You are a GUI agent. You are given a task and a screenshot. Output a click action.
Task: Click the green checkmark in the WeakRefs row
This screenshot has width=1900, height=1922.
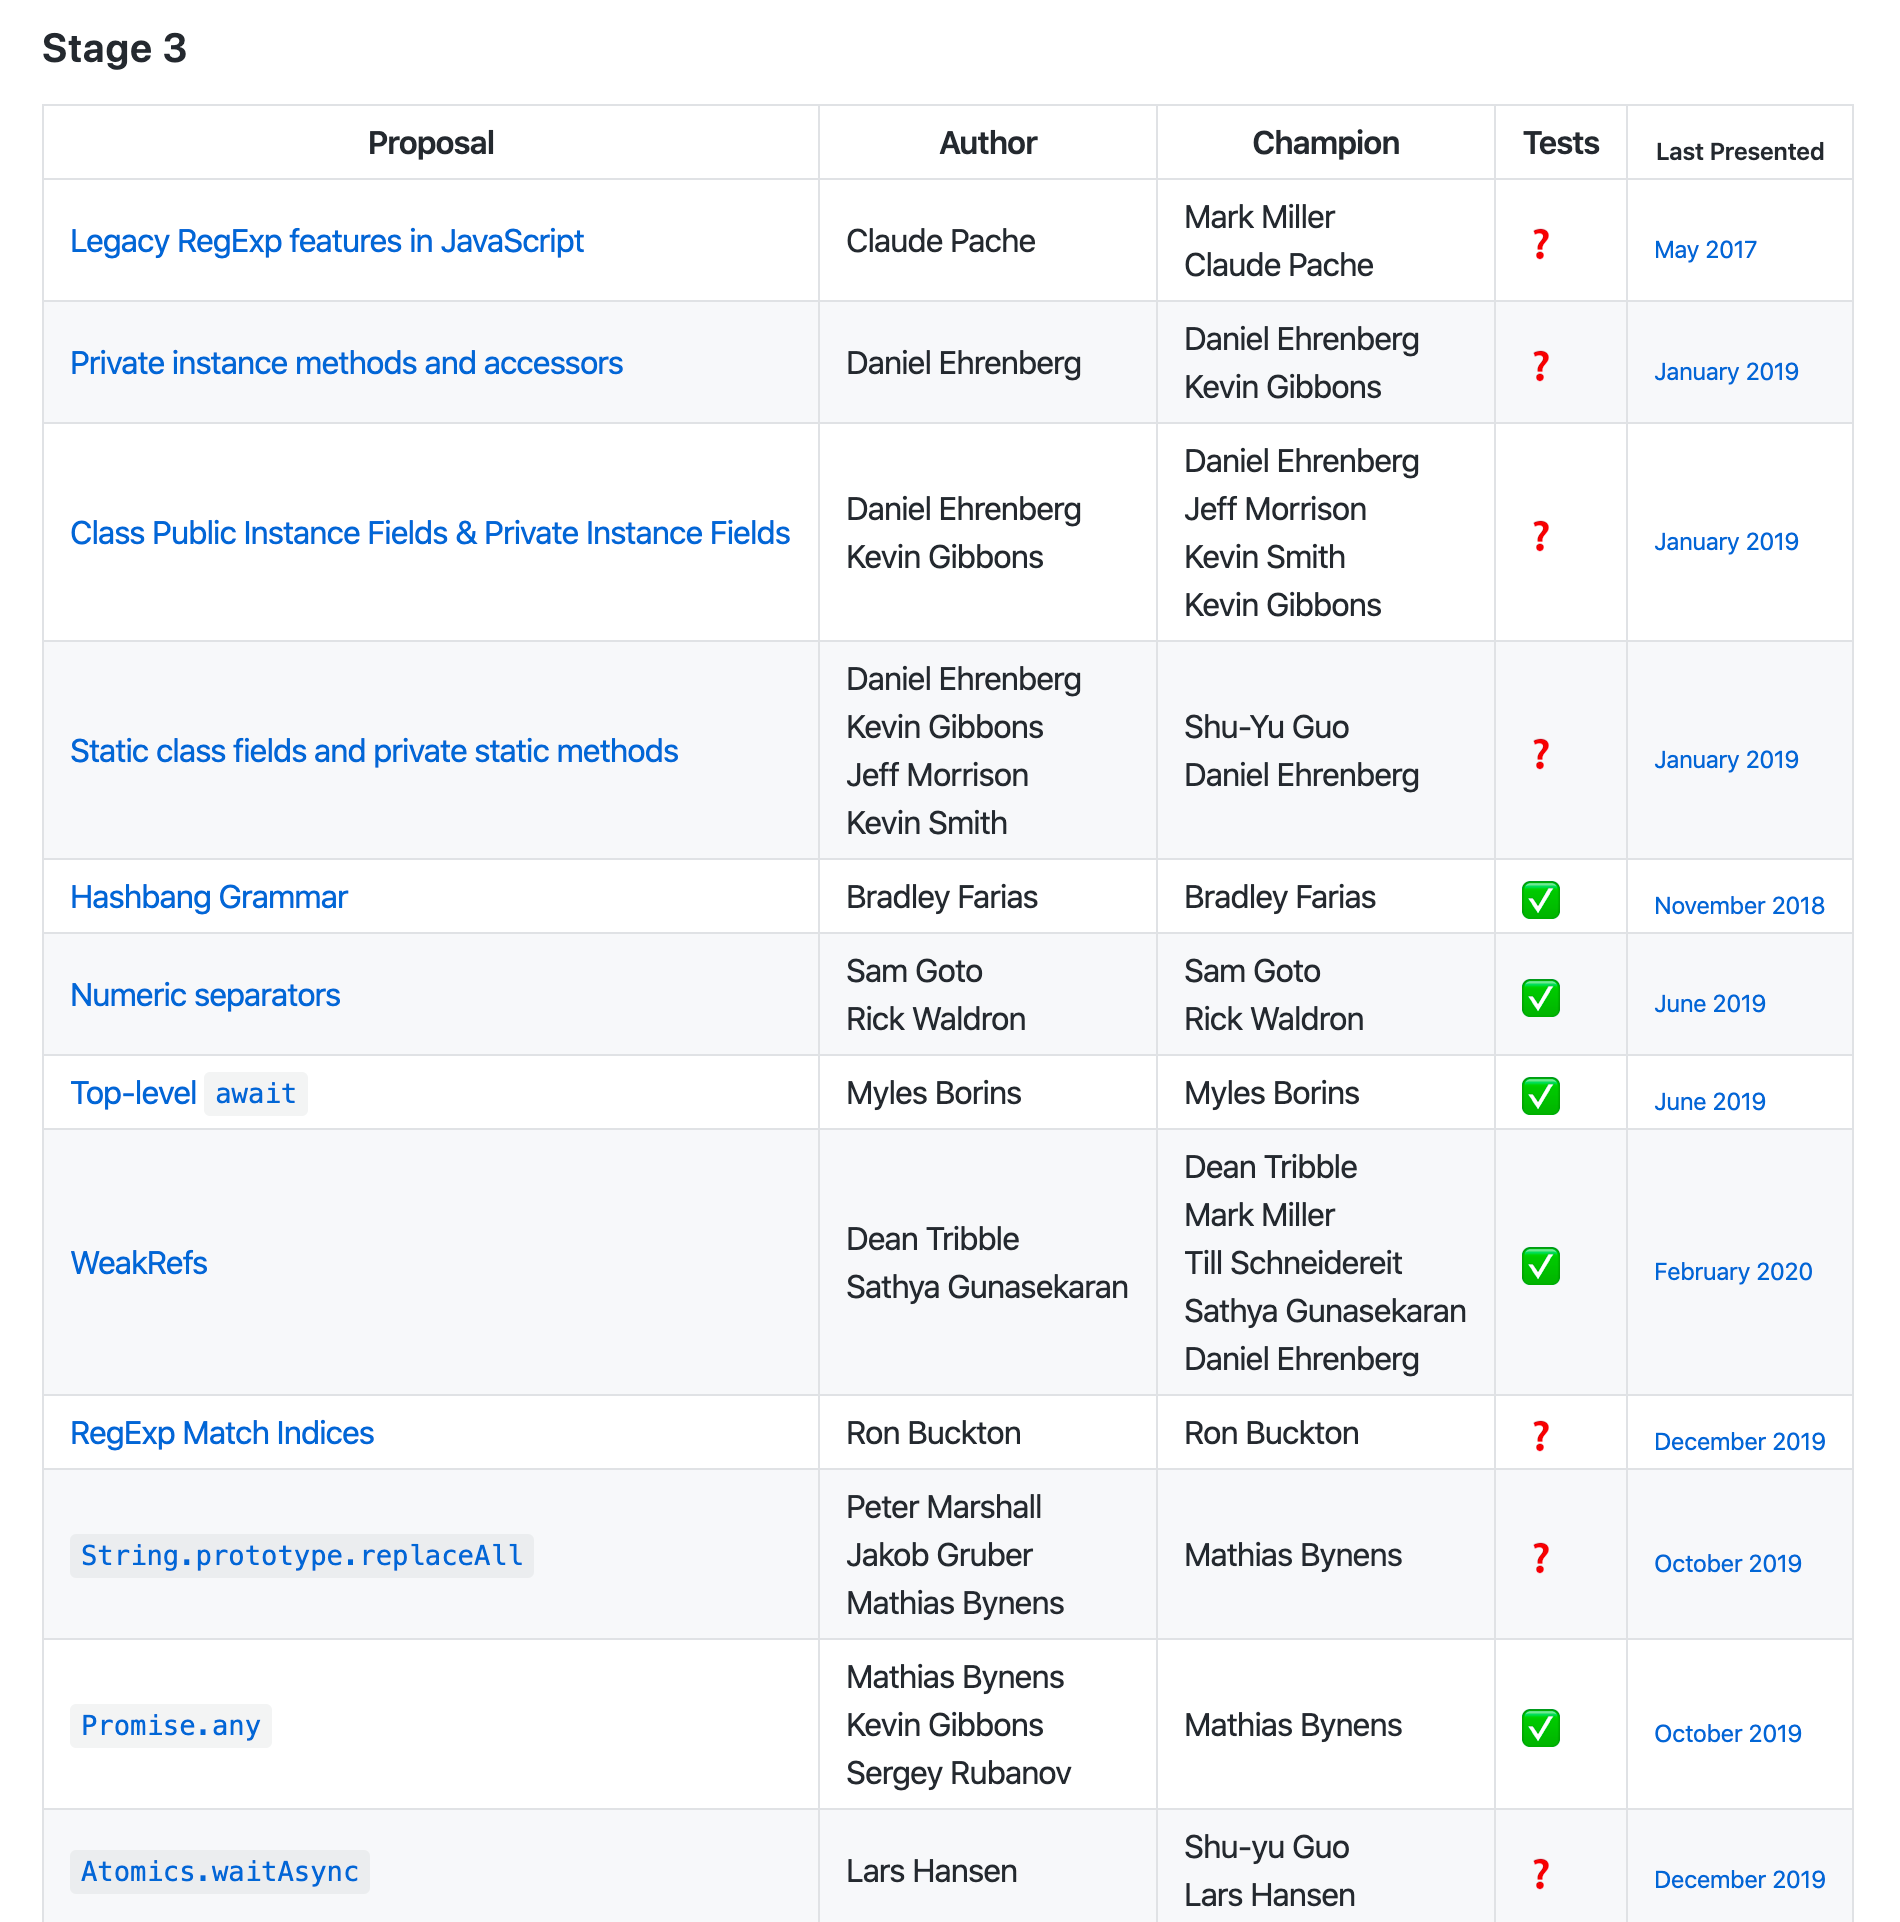coord(1540,1265)
